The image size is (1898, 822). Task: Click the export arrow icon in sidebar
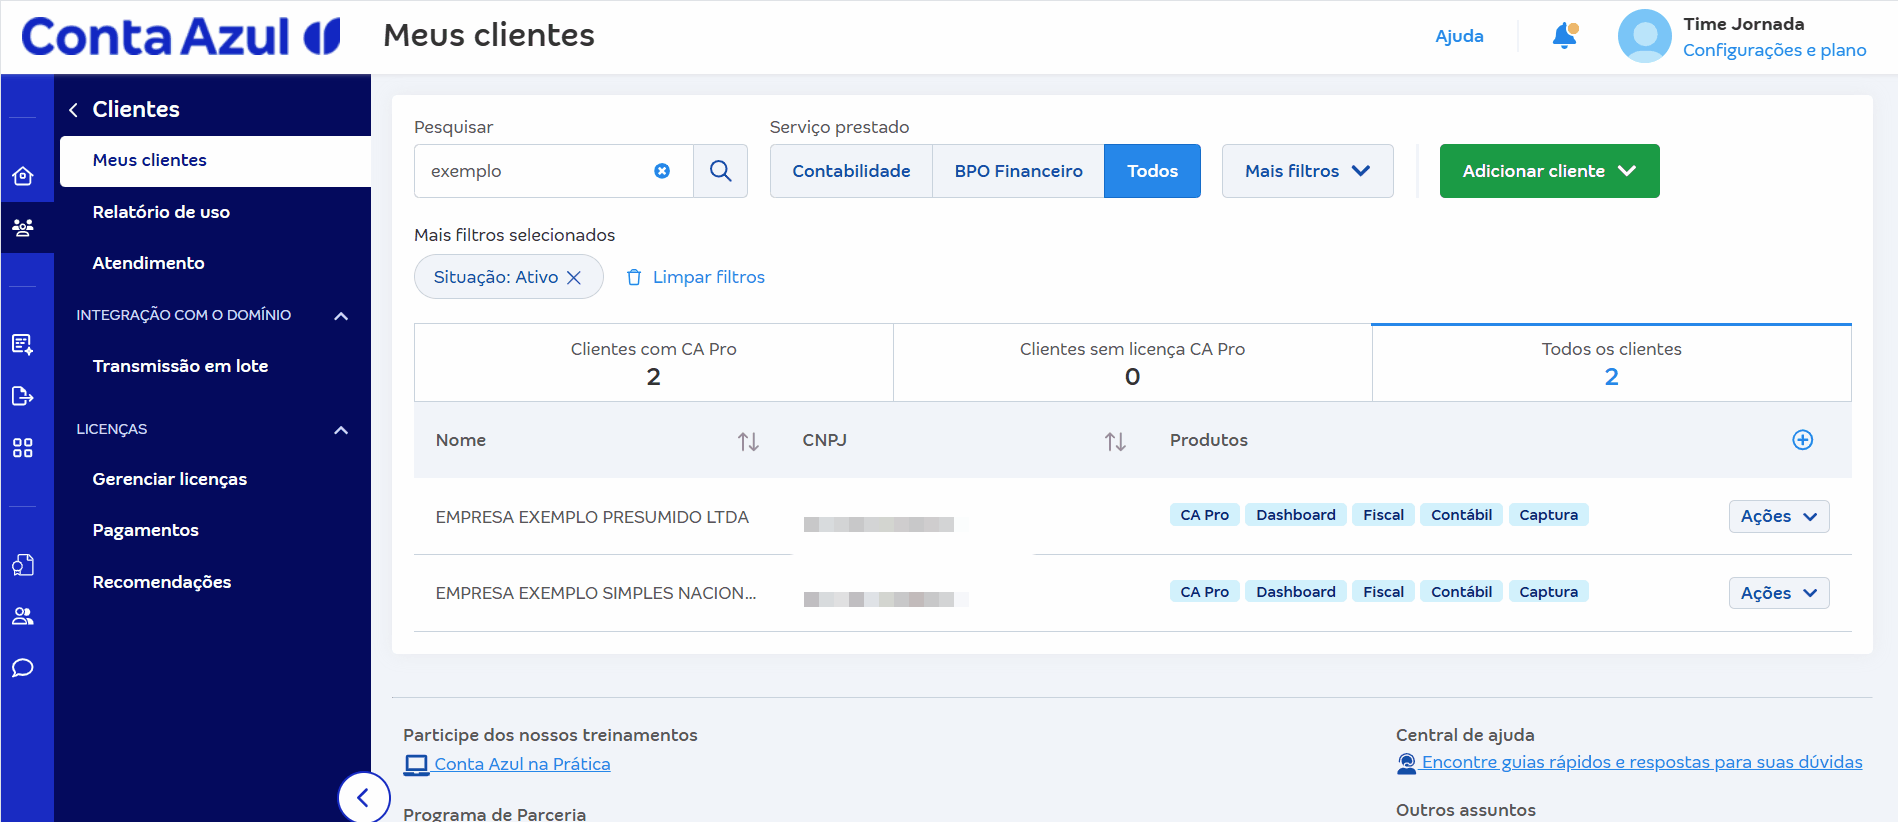pos(23,396)
